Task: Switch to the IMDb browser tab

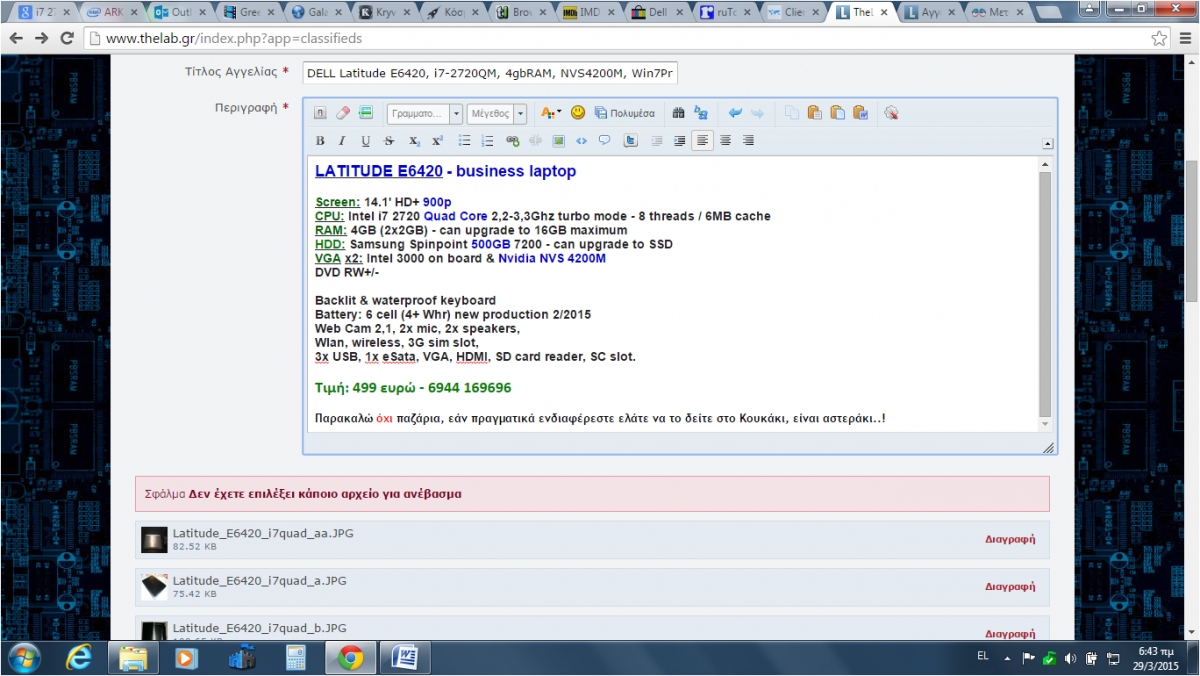Action: pyautogui.click(x=586, y=13)
